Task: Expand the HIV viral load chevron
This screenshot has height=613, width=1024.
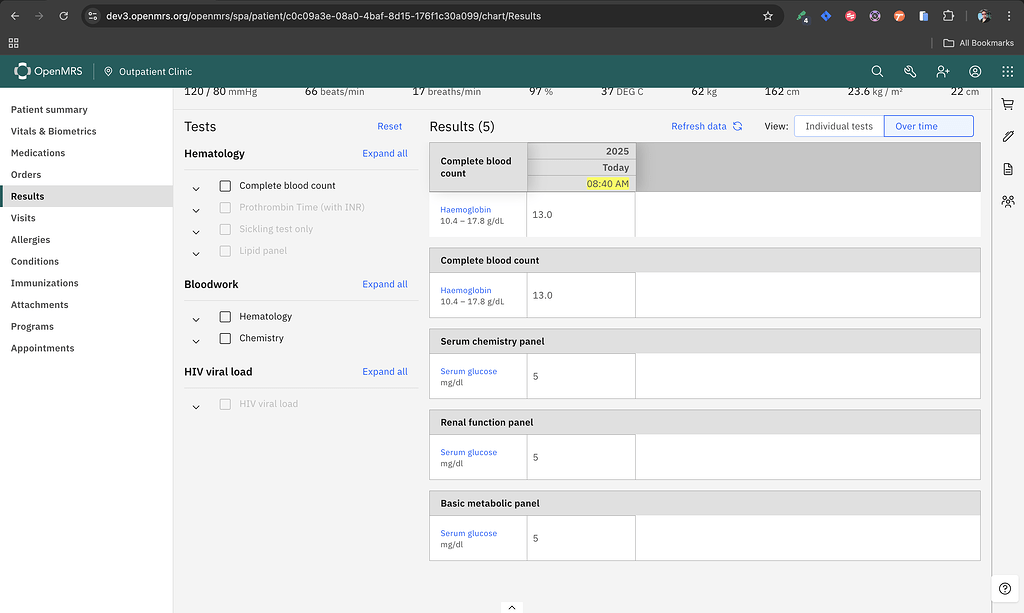Action: coord(195,404)
